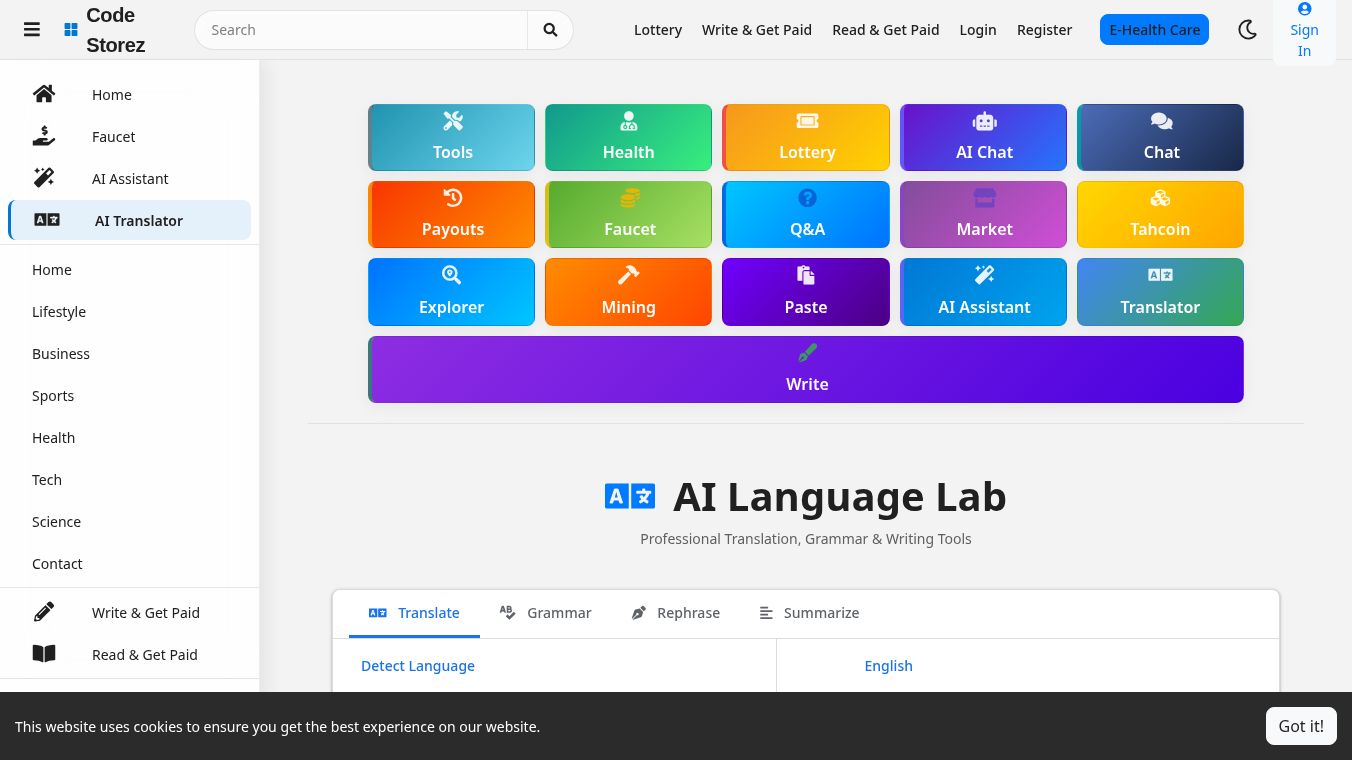Click the Register link

pyautogui.click(x=1044, y=30)
